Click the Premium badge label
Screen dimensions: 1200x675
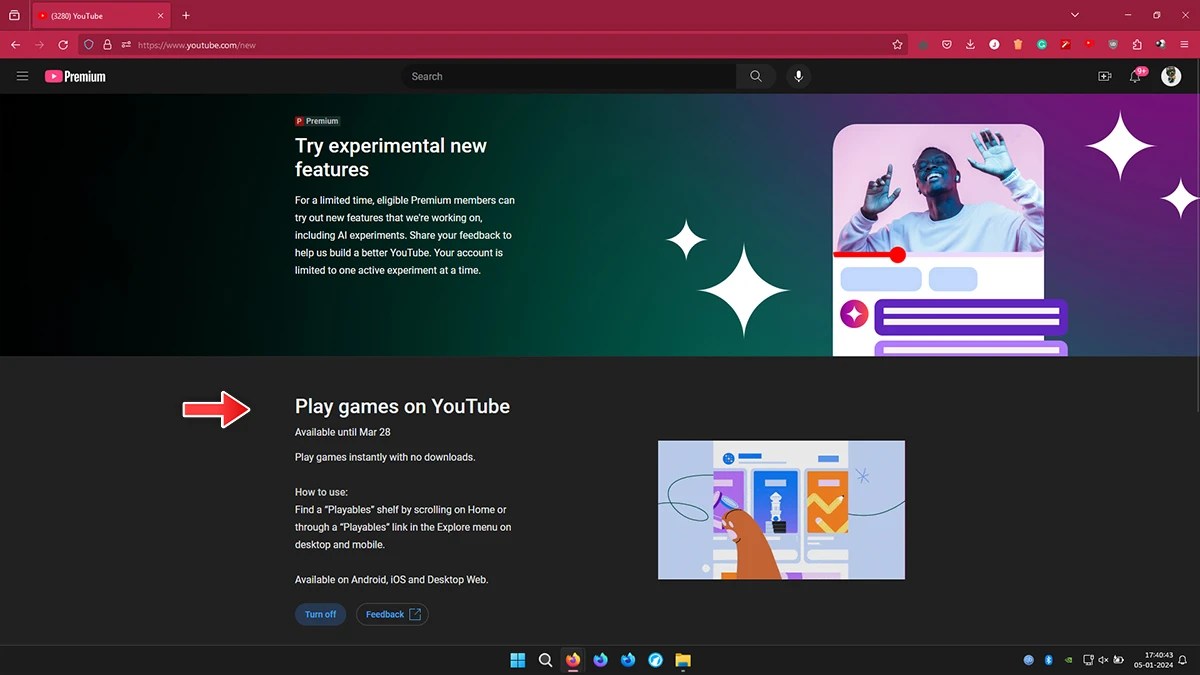tap(317, 121)
